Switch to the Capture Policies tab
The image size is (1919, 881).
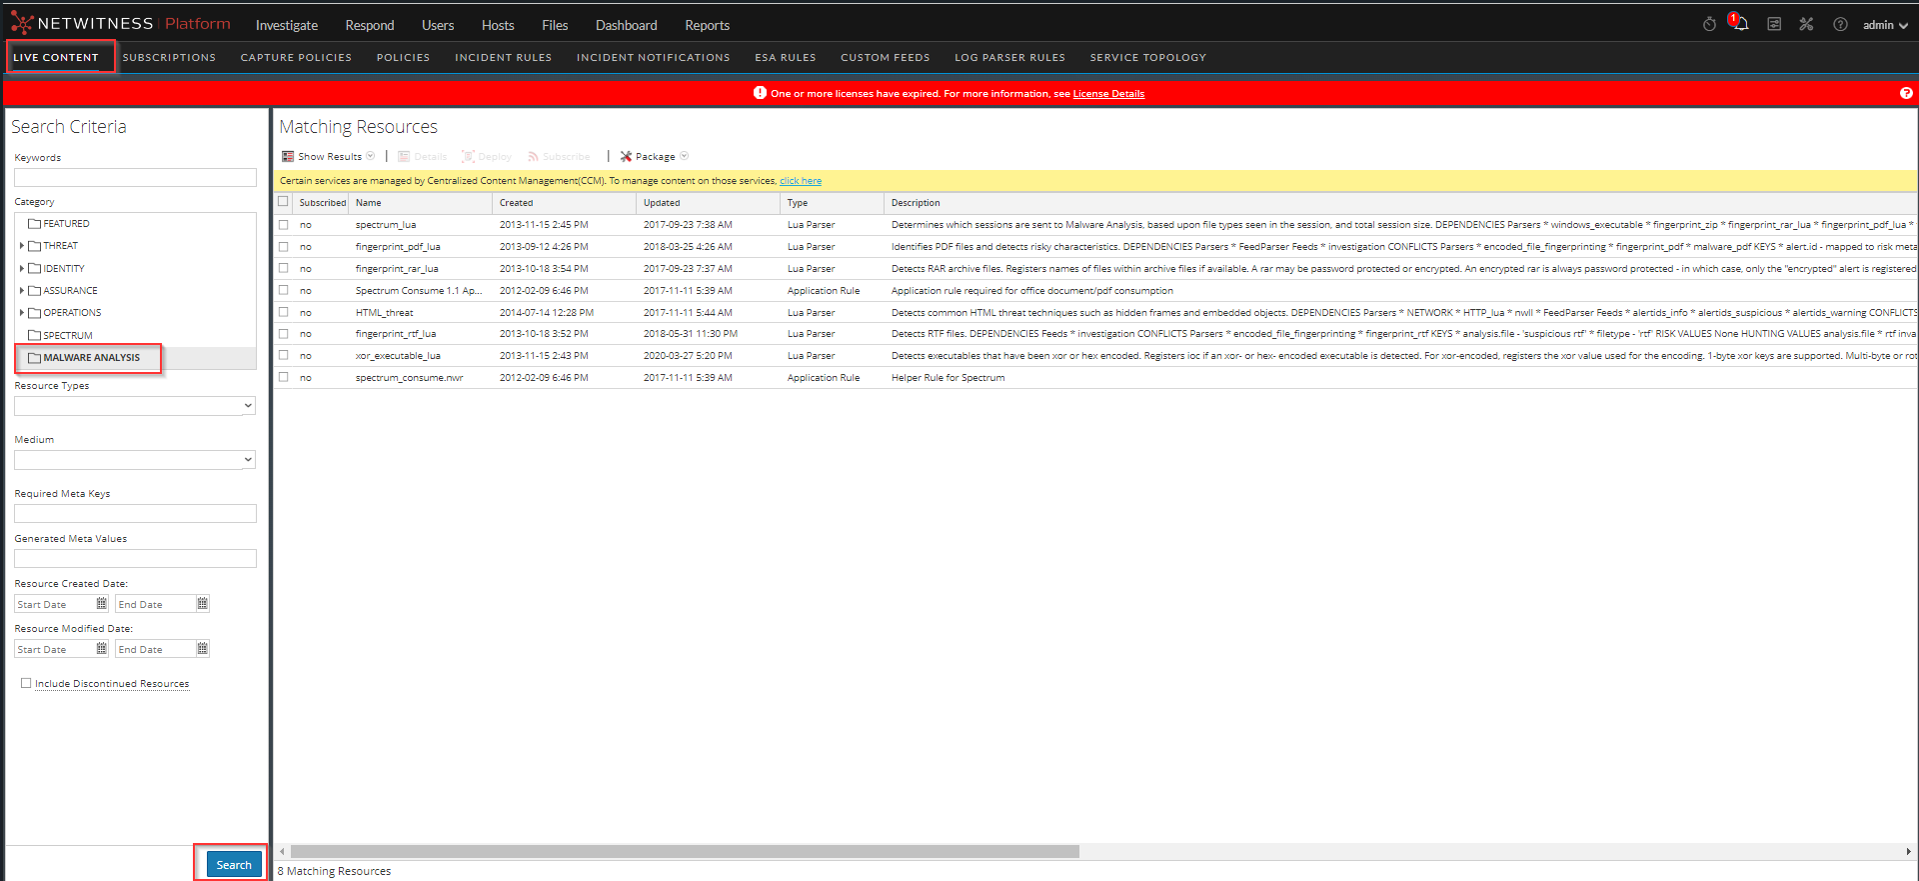[296, 57]
